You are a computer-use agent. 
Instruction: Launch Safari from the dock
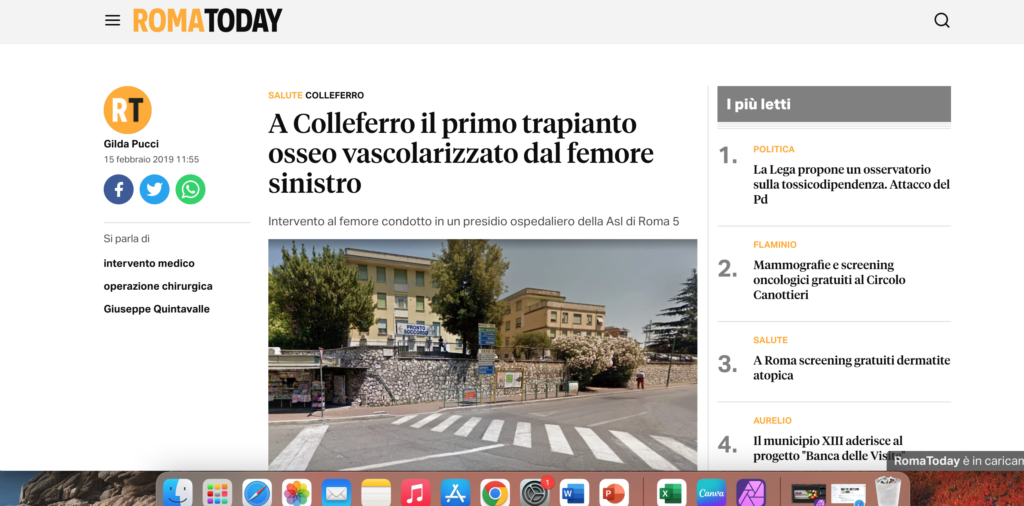coord(257,493)
